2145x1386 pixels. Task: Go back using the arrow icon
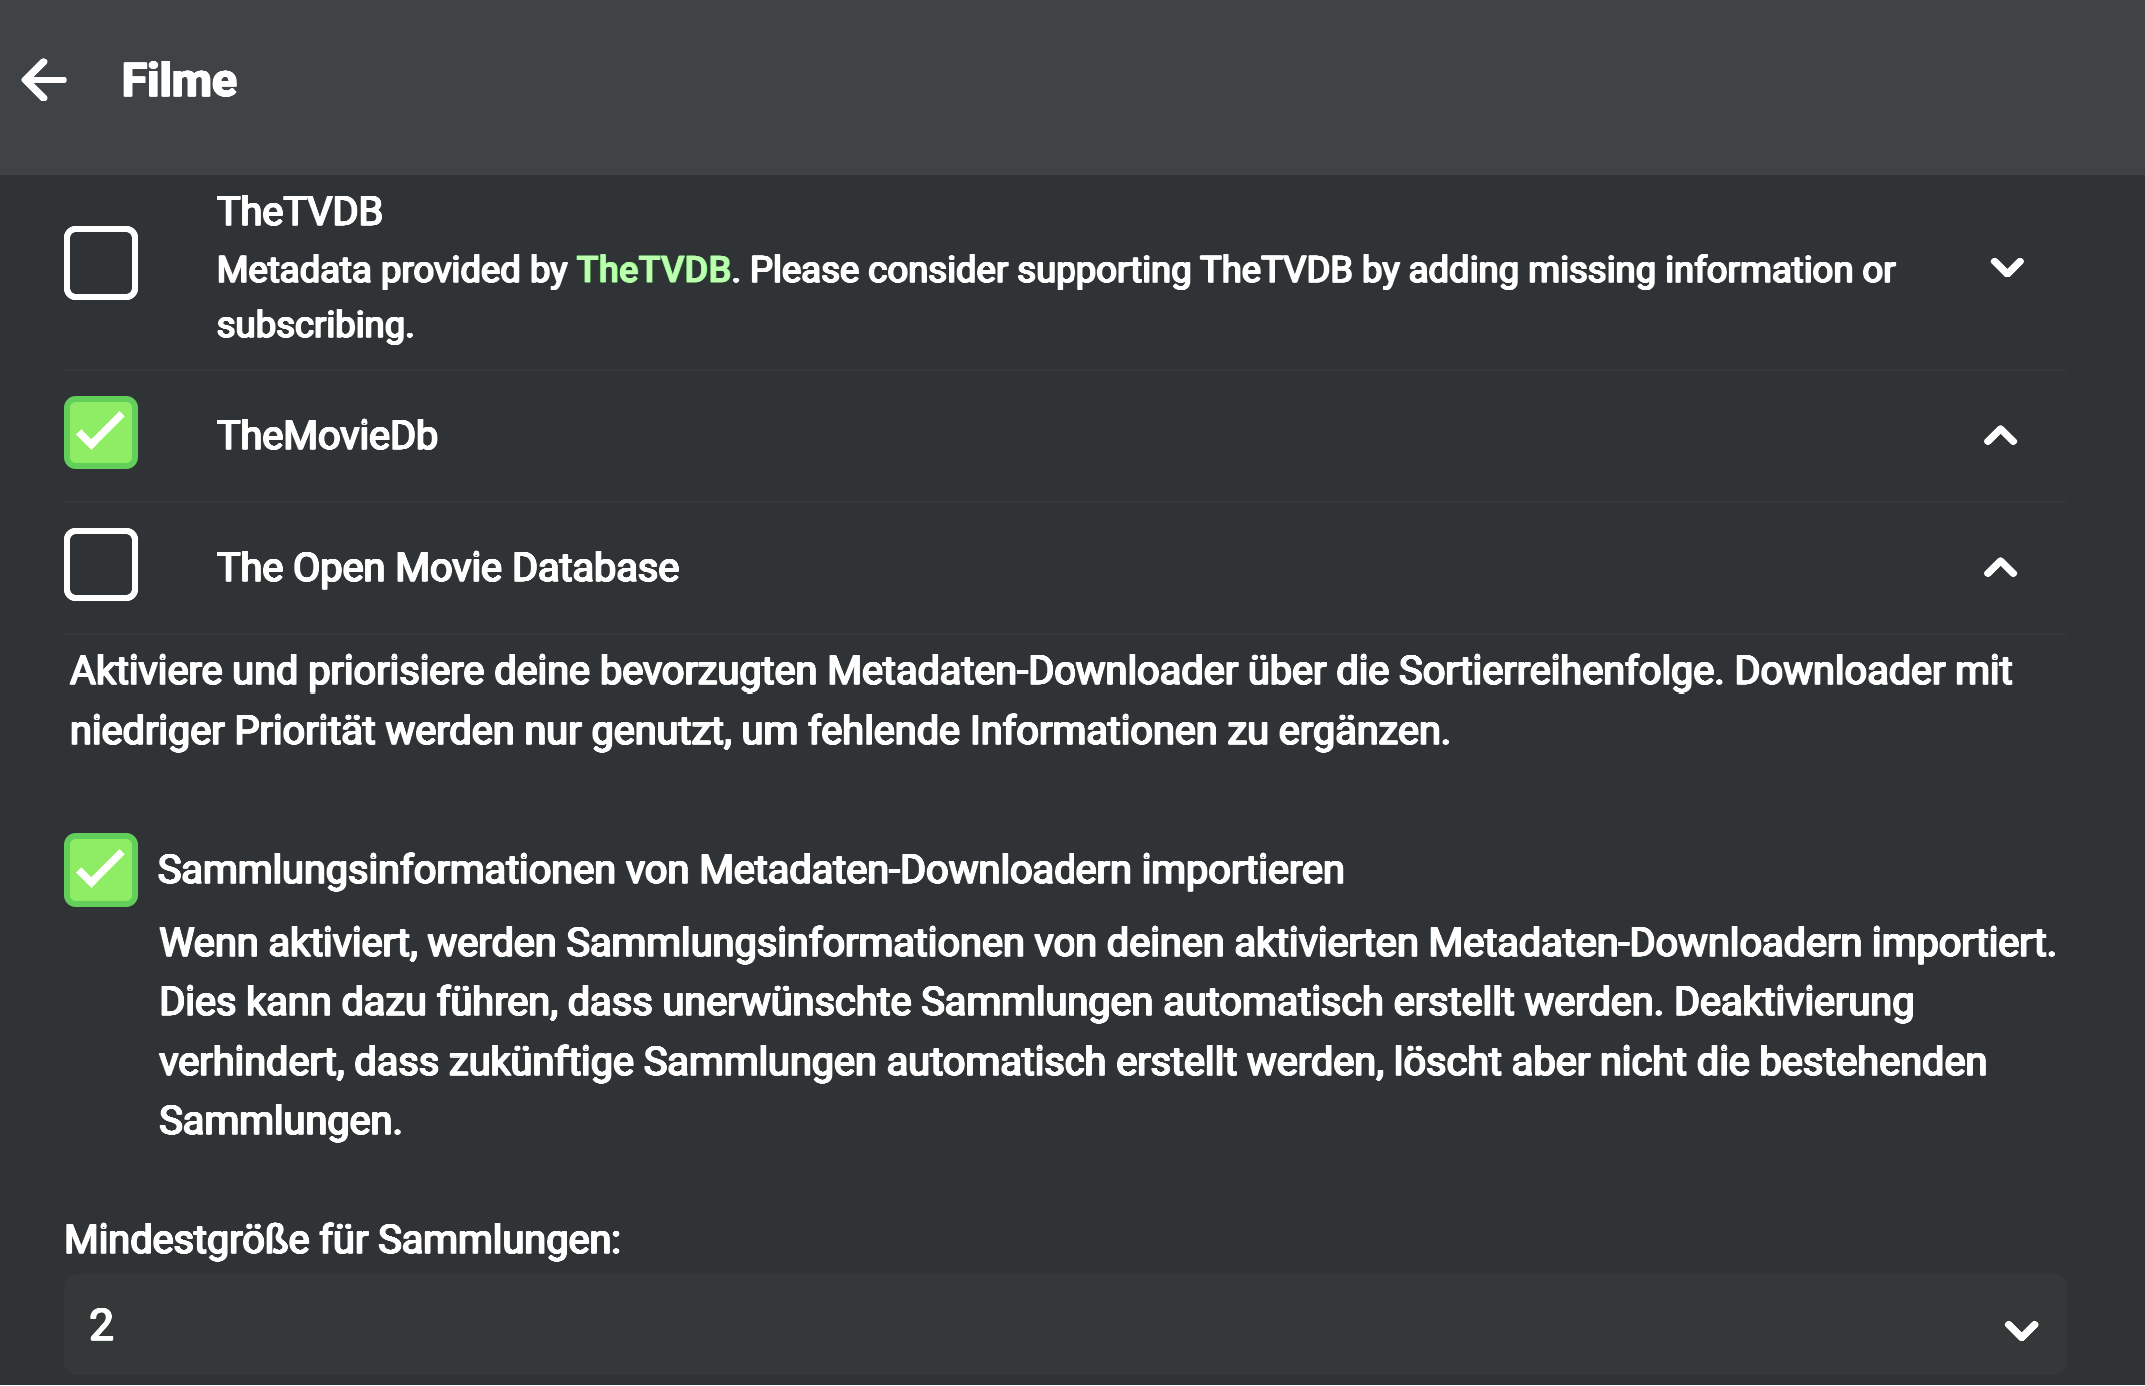pos(44,80)
